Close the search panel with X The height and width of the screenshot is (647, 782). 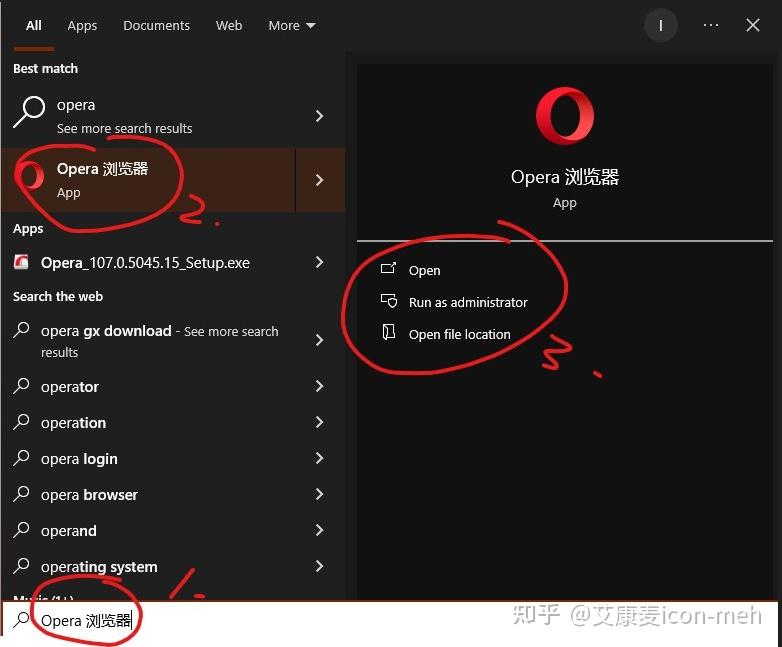point(753,25)
